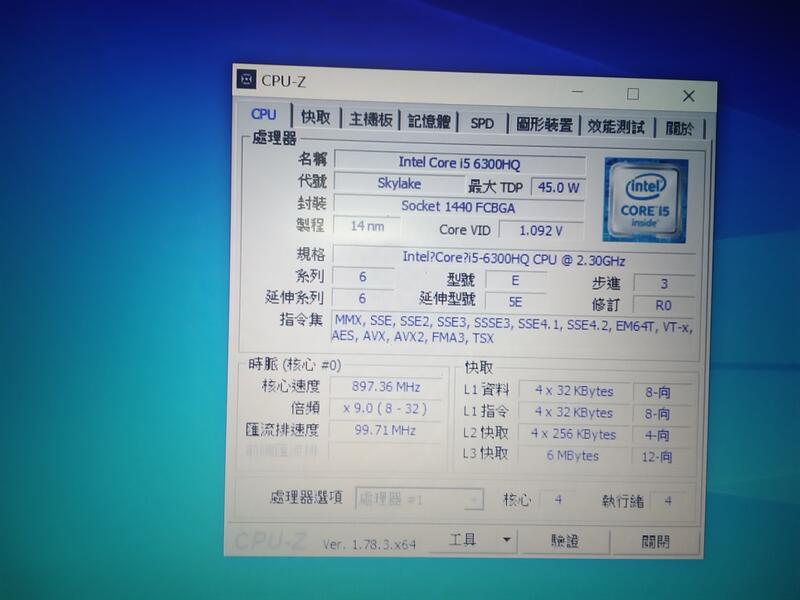The height and width of the screenshot is (600, 800).
Task: Click the Intel Core i5 badge logo
Action: point(645,200)
